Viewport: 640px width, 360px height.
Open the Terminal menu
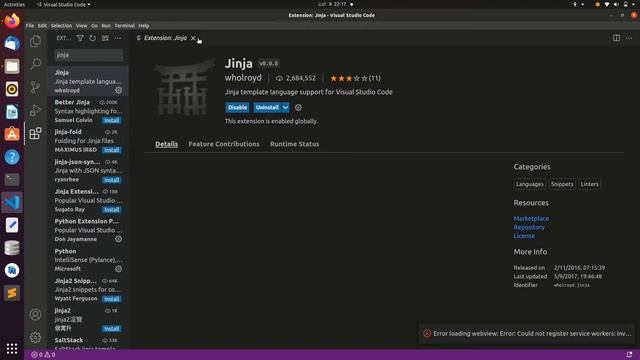click(x=124, y=25)
